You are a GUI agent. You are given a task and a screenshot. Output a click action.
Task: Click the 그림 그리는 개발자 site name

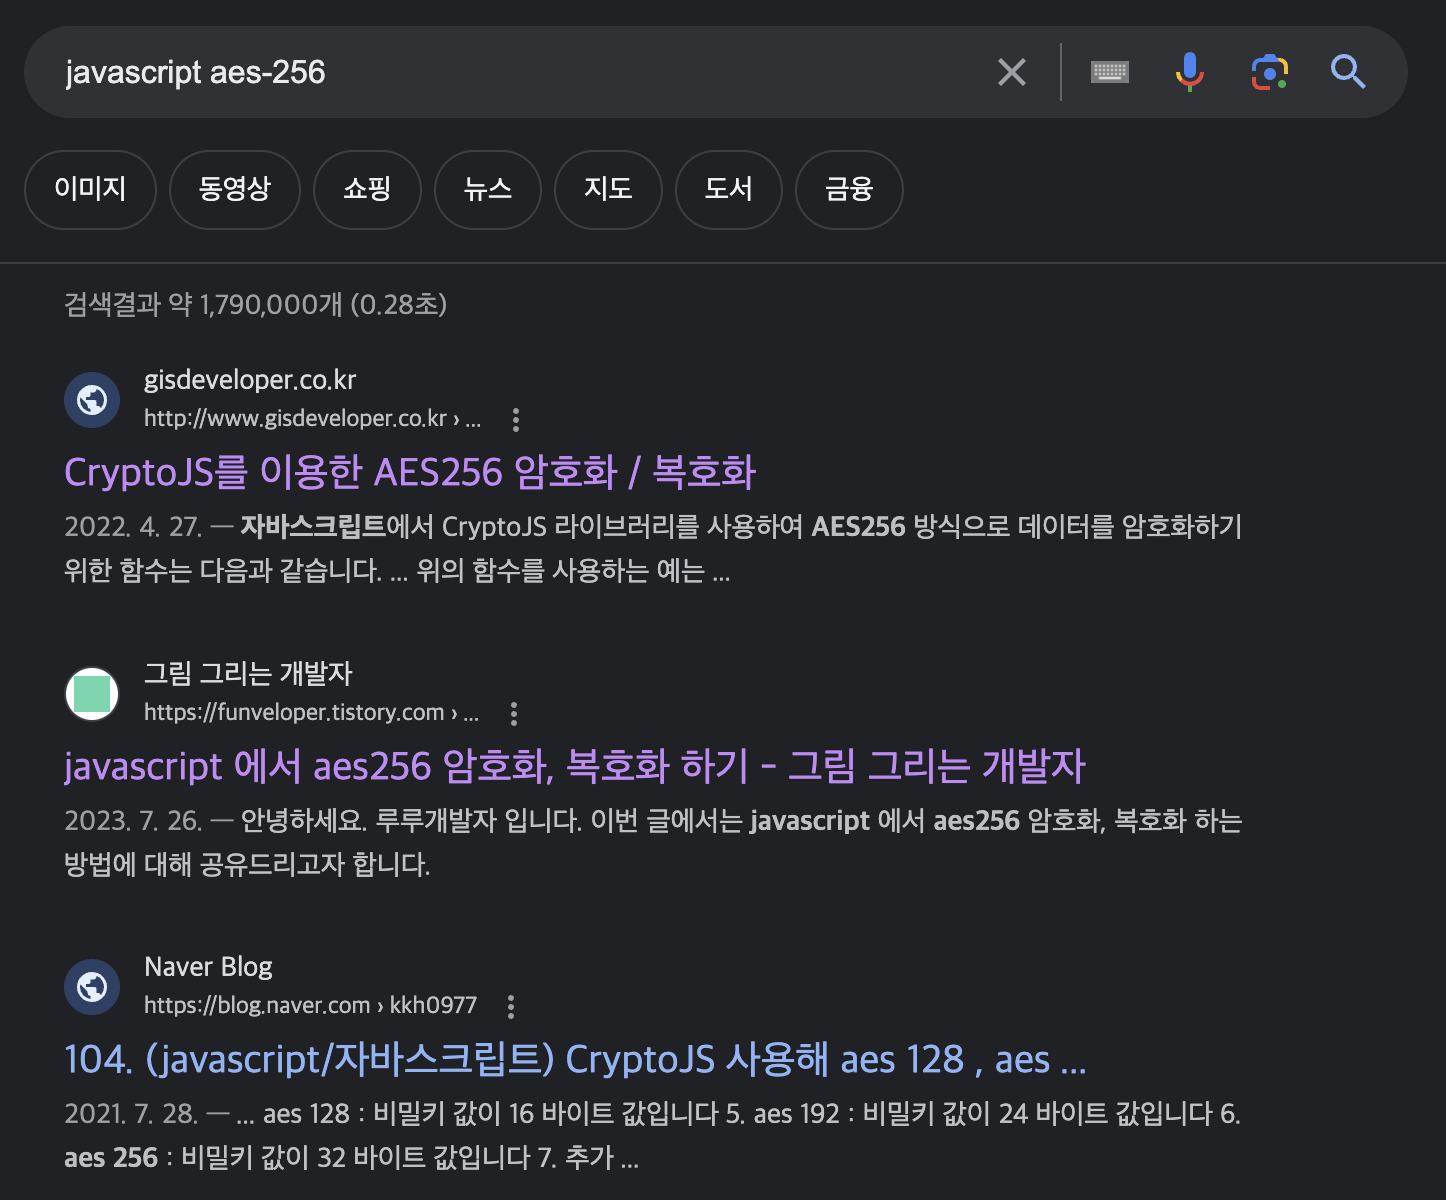[x=248, y=673]
